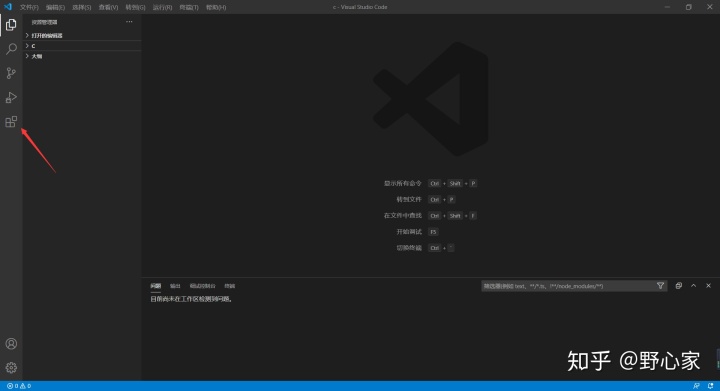Open the 终端(T) menu
The image size is (720, 391).
coord(189,7)
